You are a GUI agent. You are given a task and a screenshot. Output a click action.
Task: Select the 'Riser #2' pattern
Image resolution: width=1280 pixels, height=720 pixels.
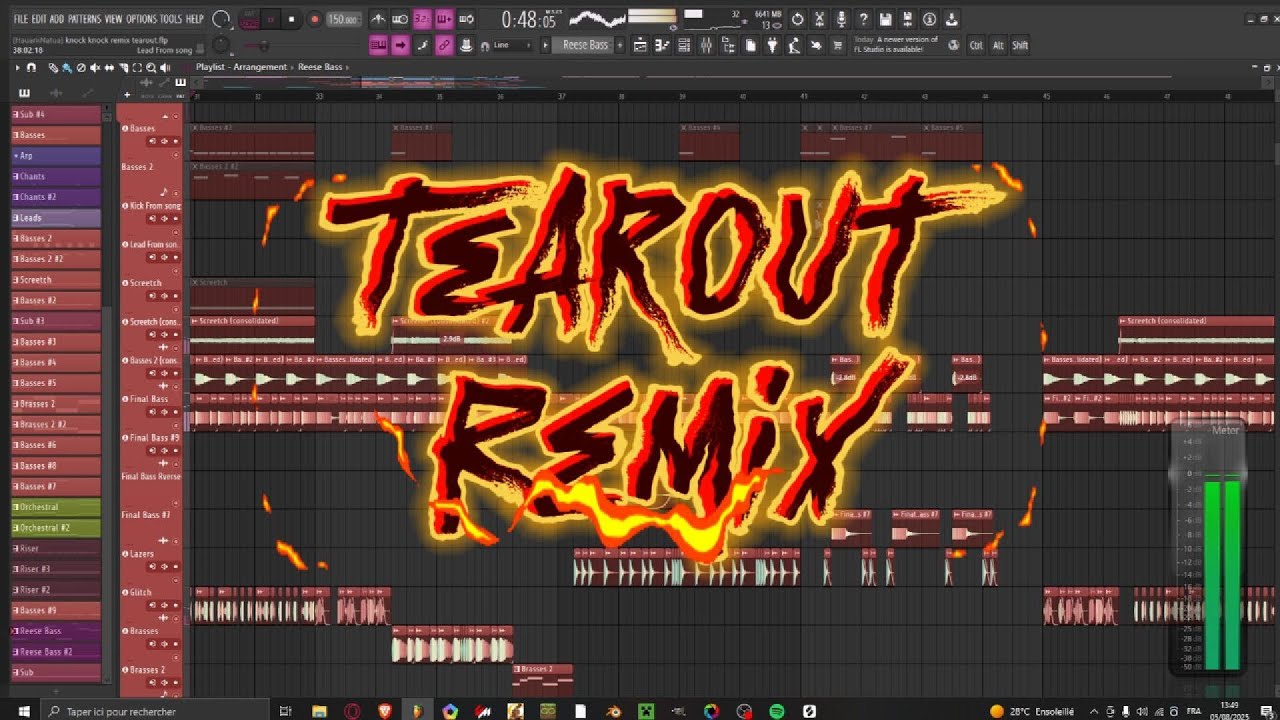point(56,590)
